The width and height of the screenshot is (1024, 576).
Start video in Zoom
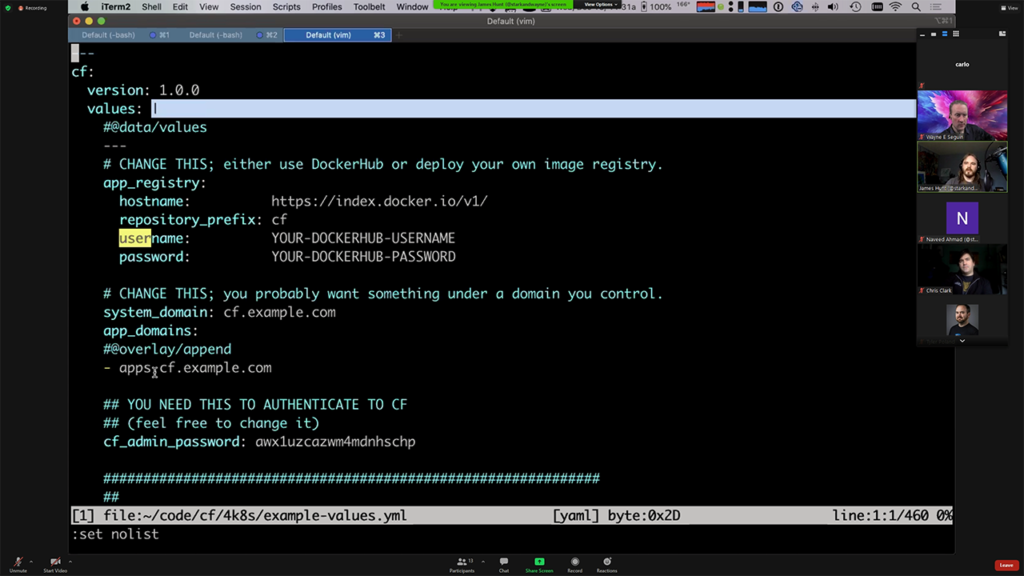pyautogui.click(x=56, y=564)
